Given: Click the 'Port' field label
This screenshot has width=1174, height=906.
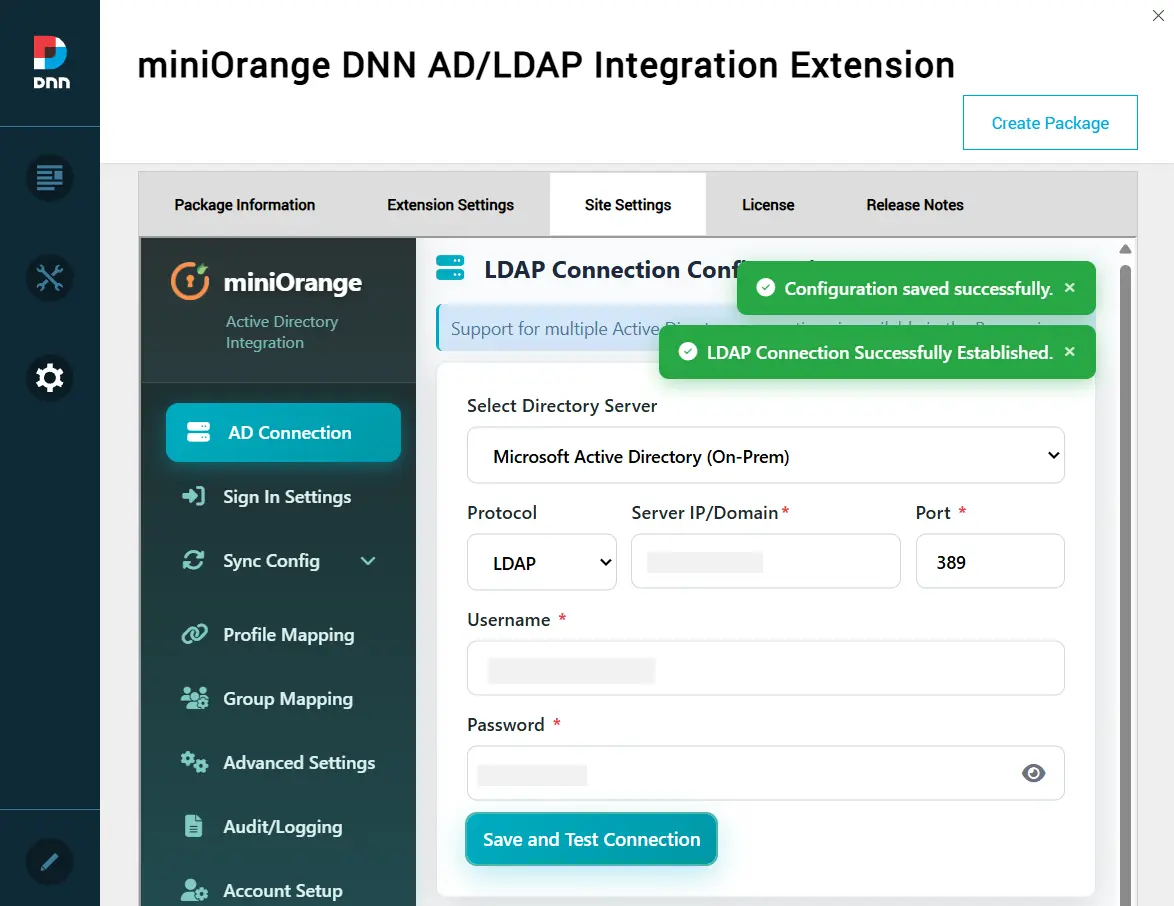Looking at the screenshot, I should coord(933,512).
